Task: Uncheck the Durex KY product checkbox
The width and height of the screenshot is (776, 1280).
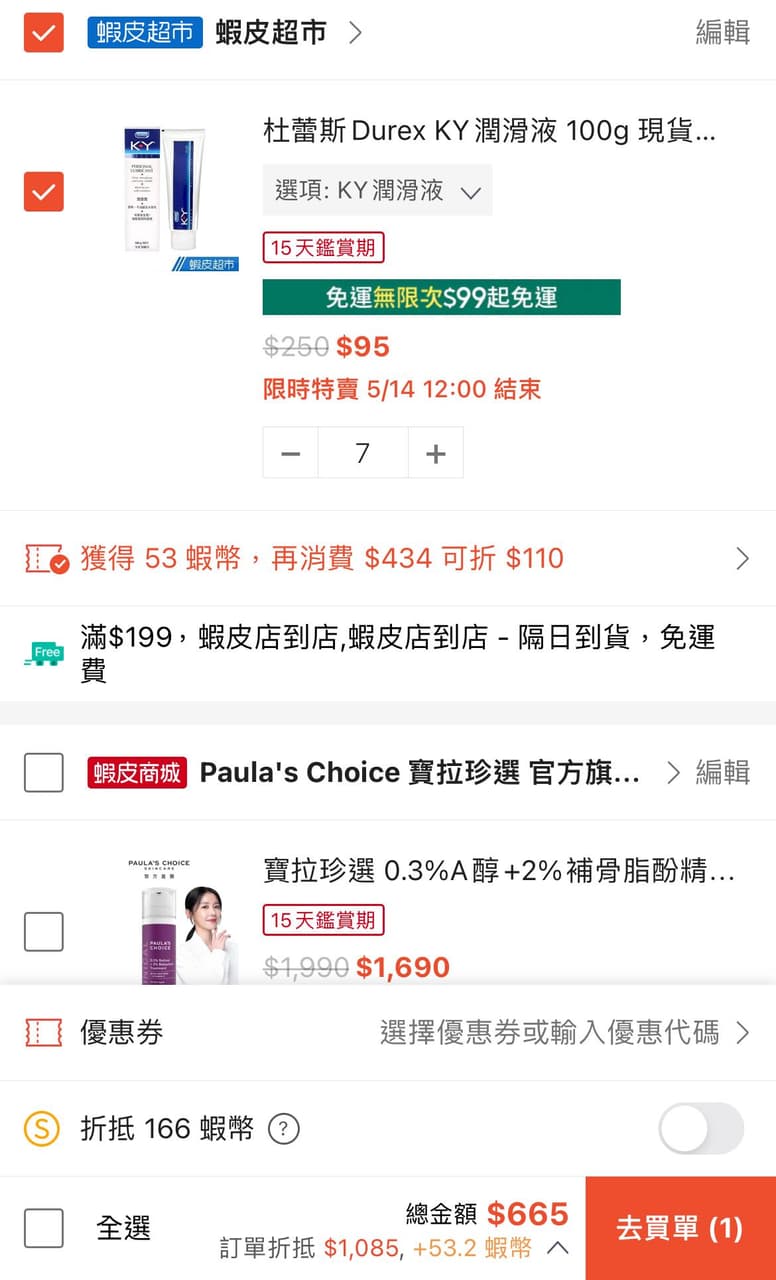Action: point(43,190)
